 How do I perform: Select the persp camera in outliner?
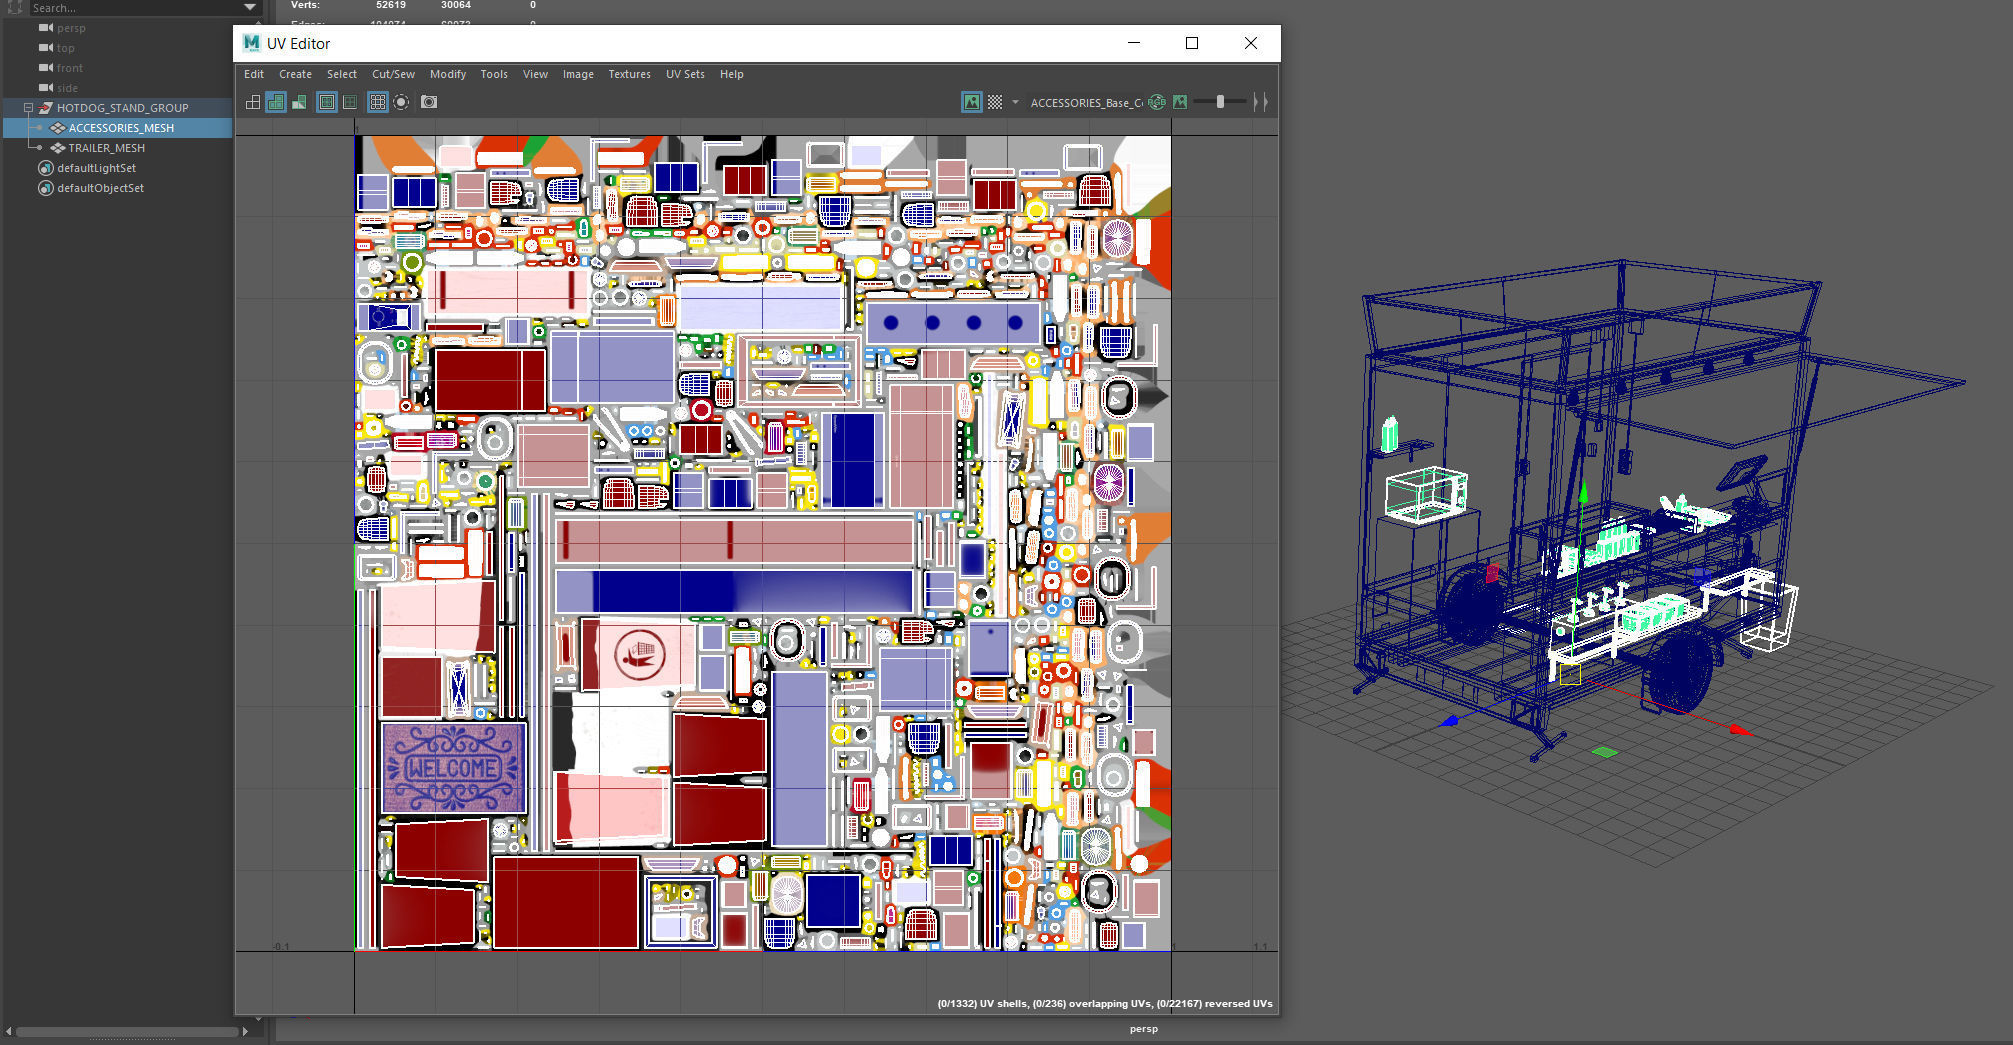tap(71, 28)
